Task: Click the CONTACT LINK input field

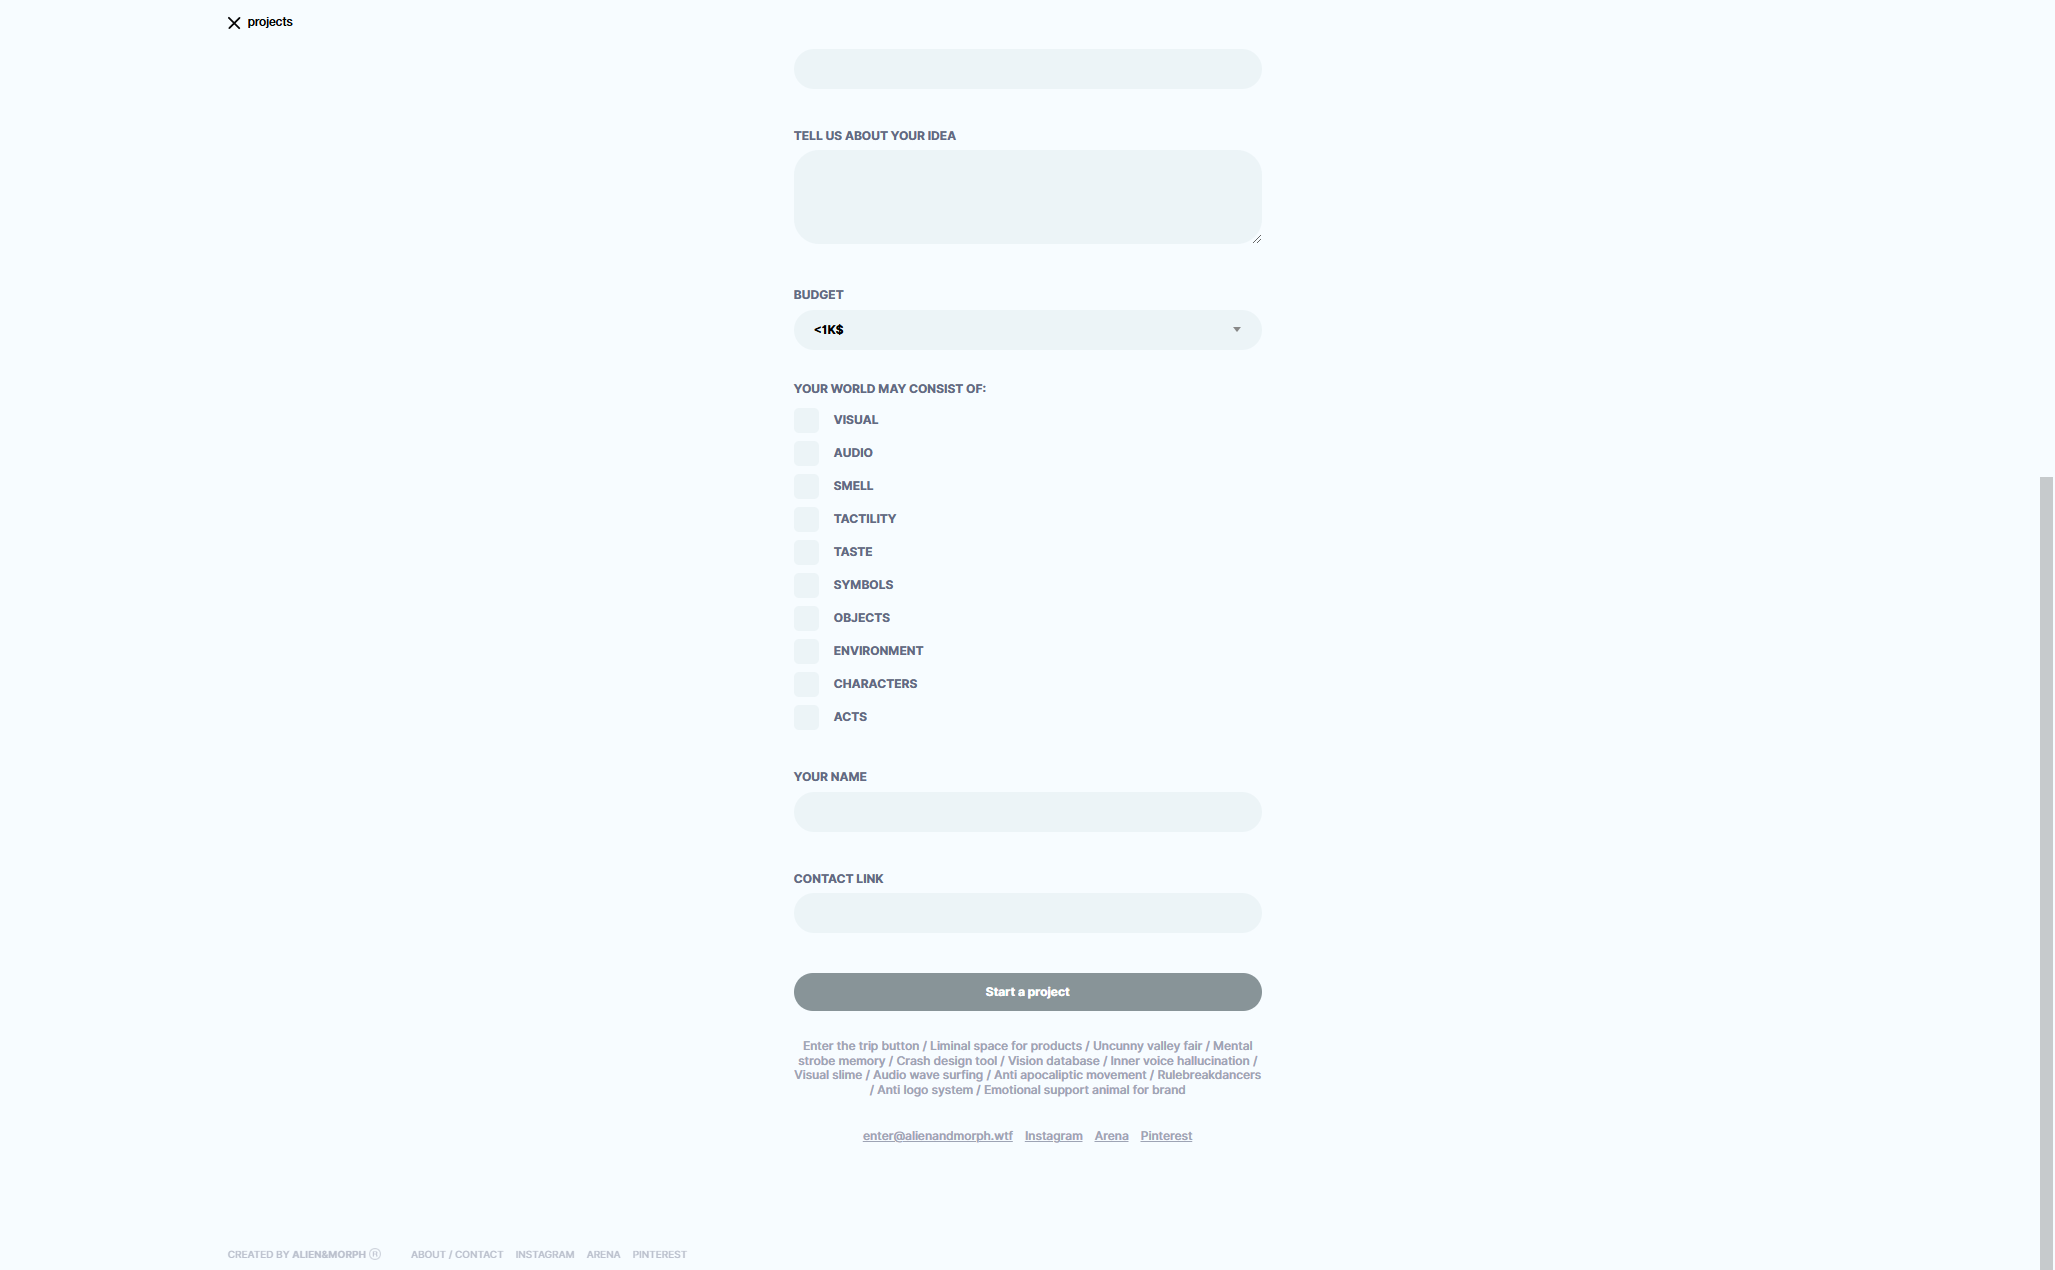Action: coord(1026,912)
